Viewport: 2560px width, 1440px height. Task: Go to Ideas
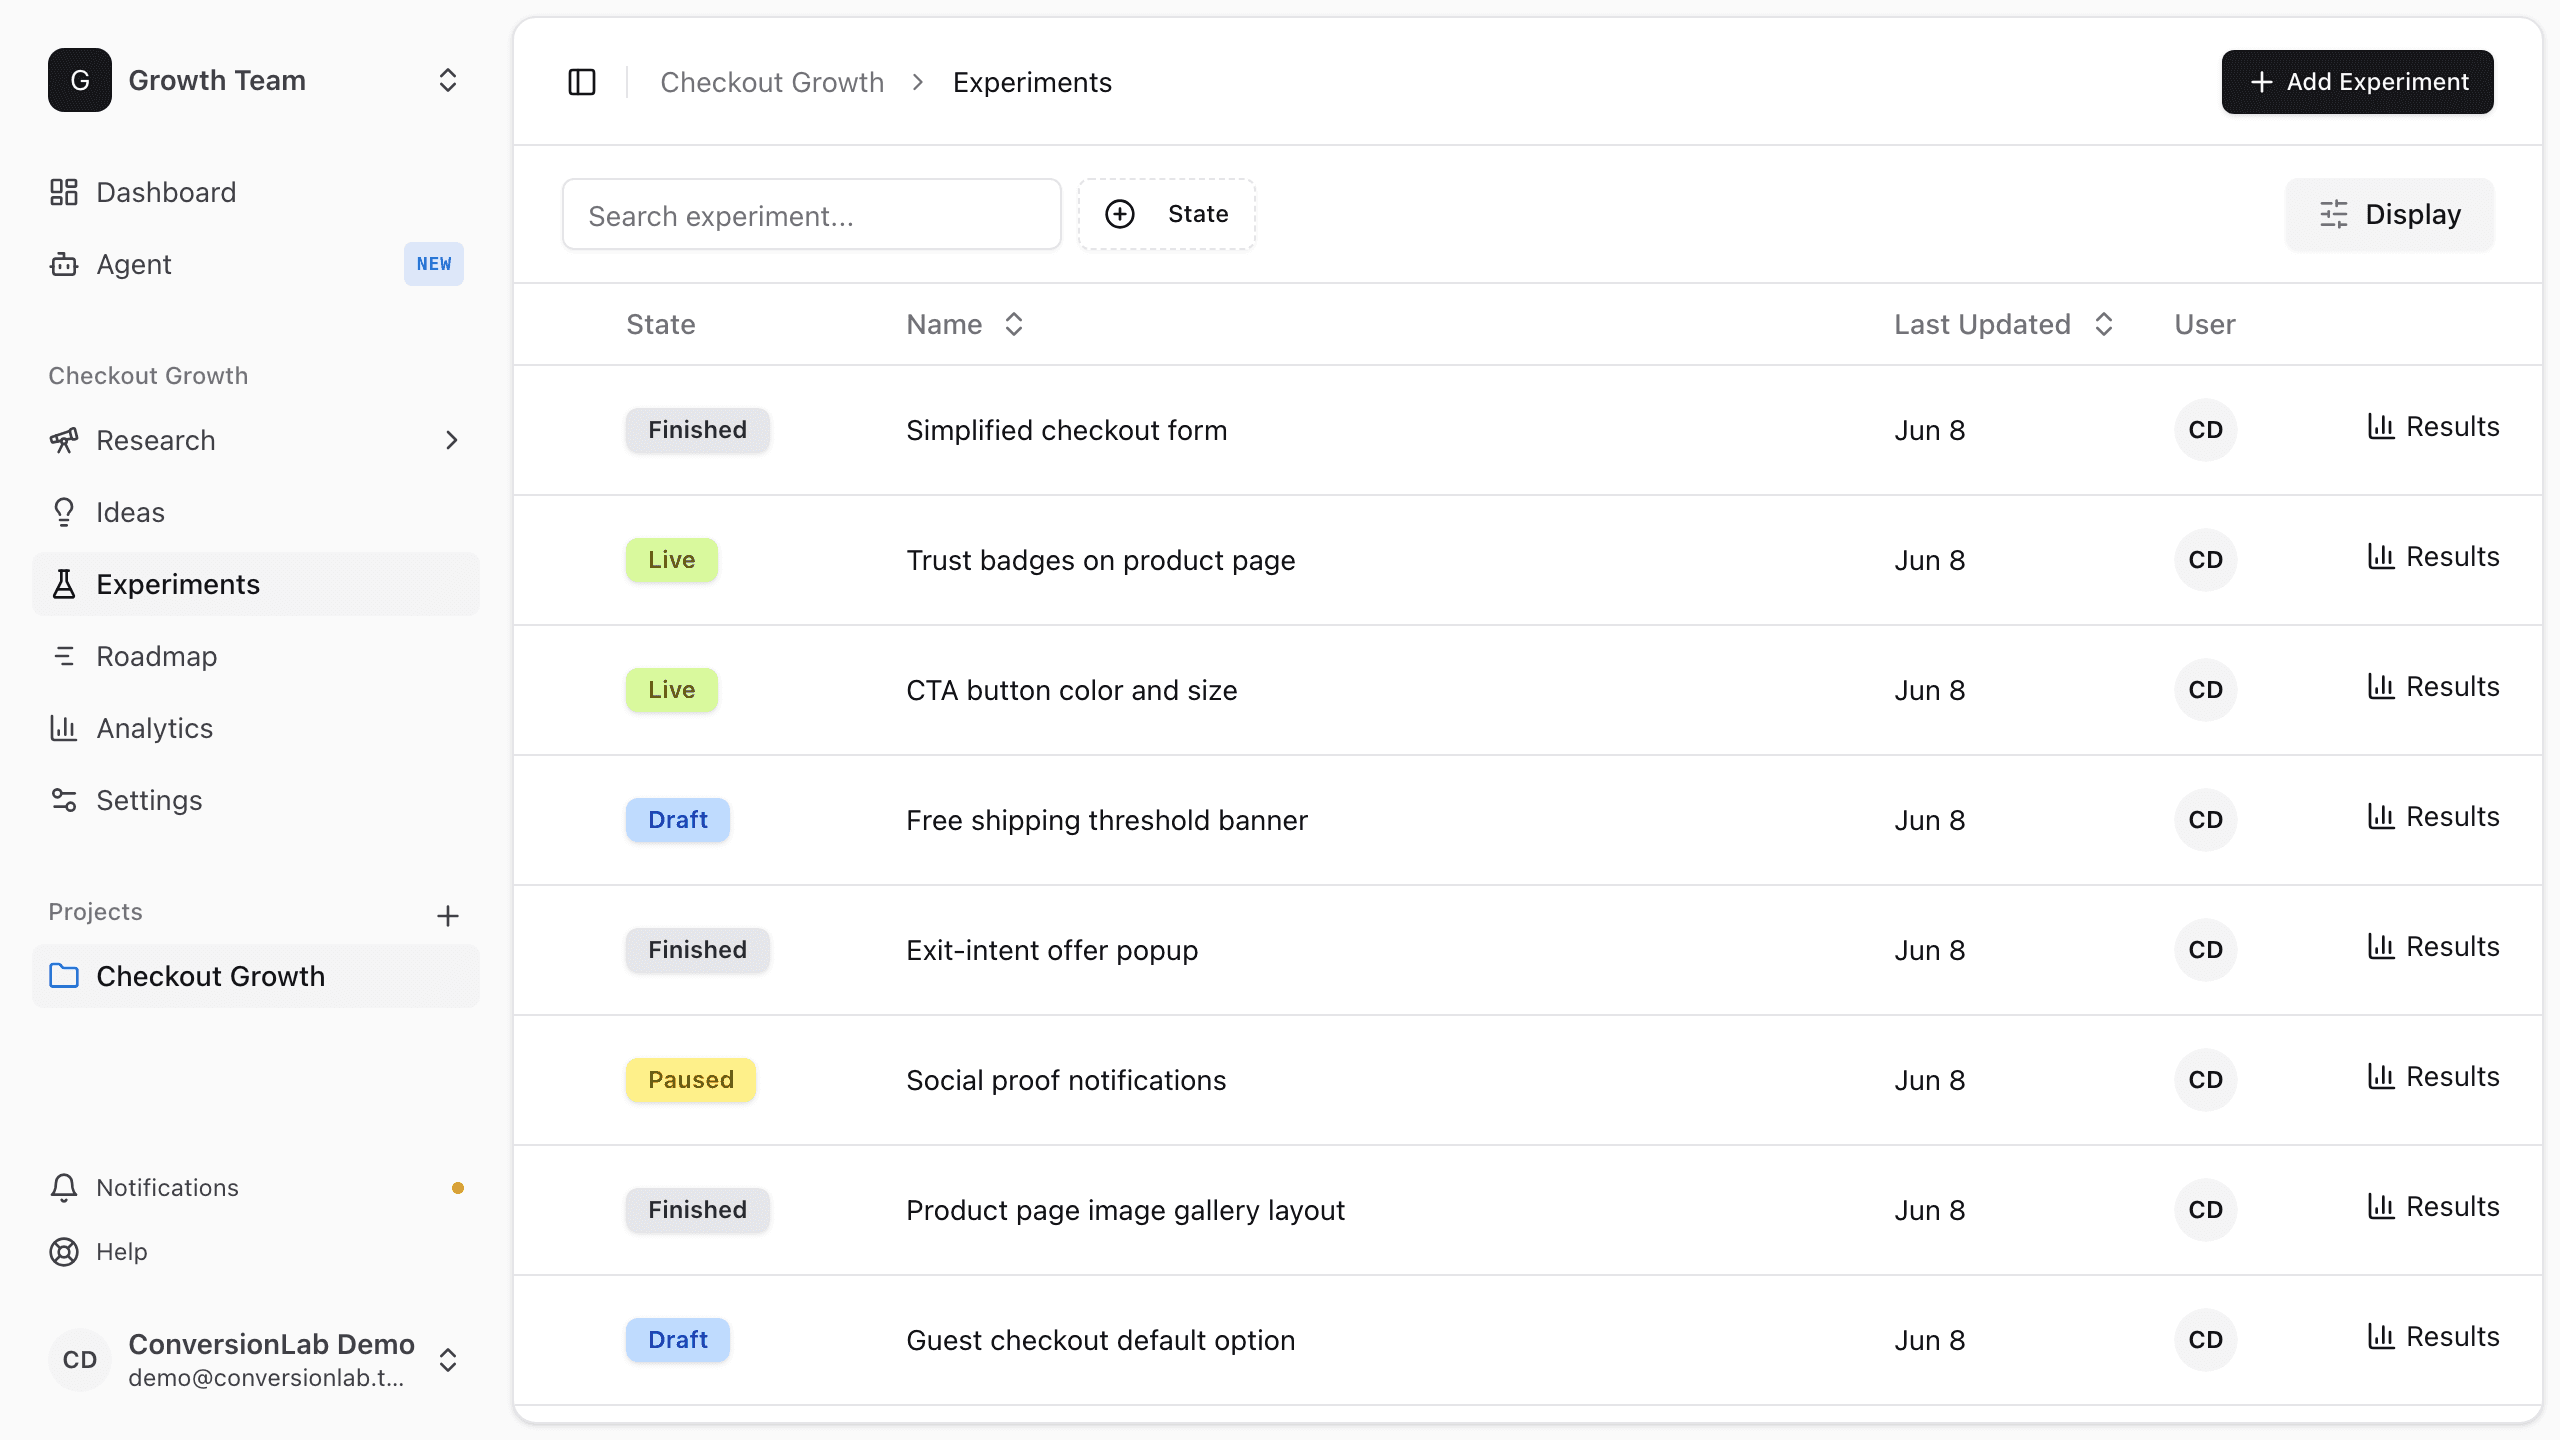256,512
